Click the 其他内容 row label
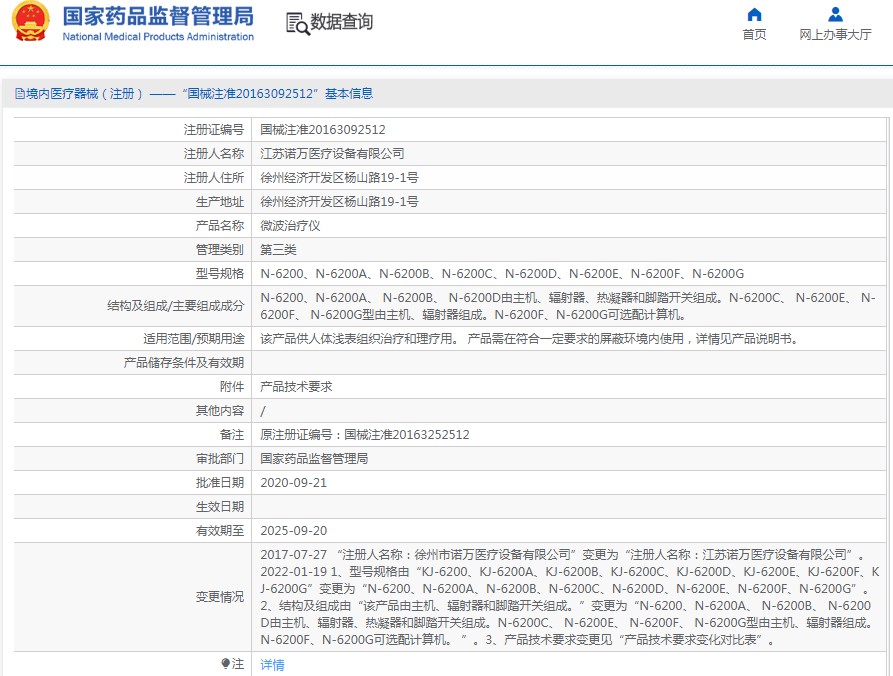The image size is (893, 676). [220, 411]
